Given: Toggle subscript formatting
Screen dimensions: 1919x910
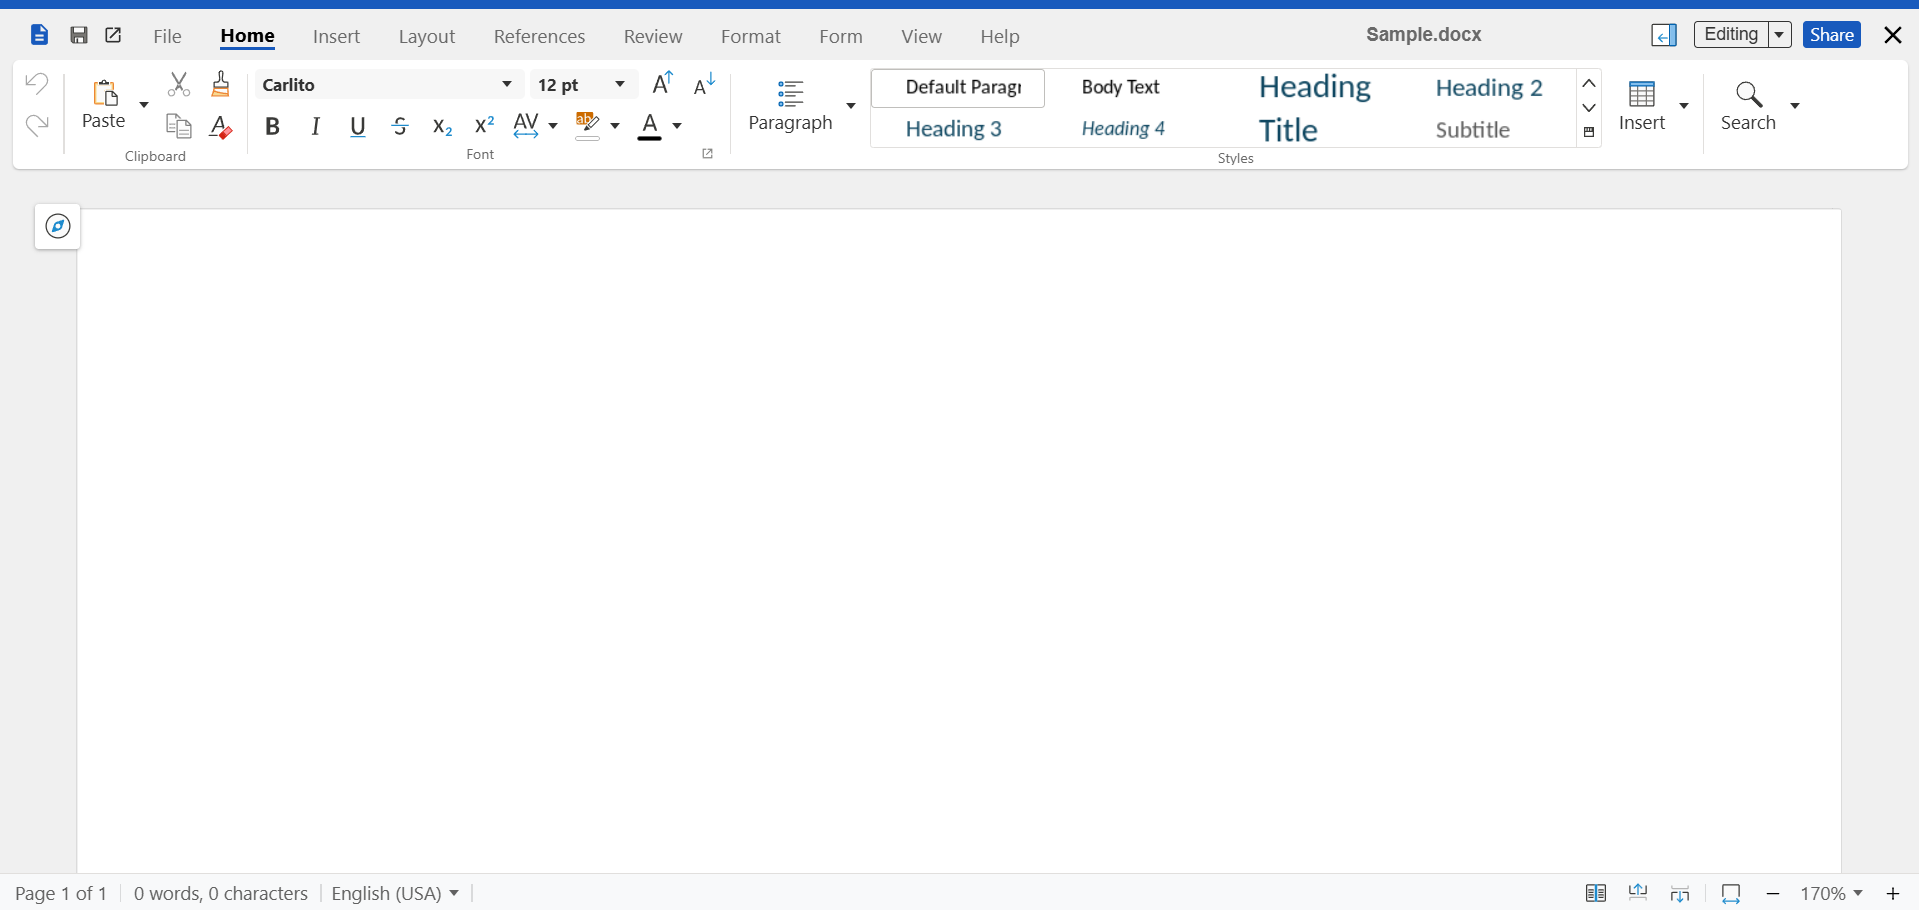Looking at the screenshot, I should coord(441,126).
